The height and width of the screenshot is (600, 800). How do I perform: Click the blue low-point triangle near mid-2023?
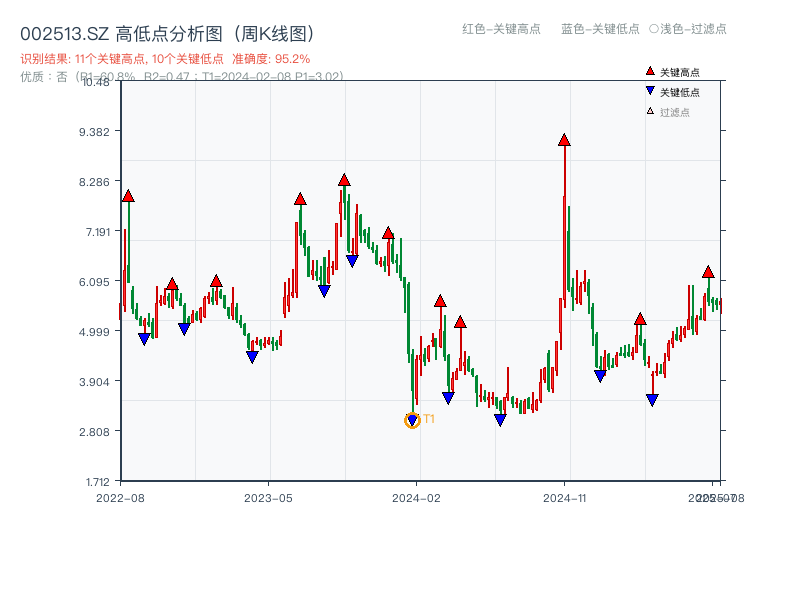(251, 356)
